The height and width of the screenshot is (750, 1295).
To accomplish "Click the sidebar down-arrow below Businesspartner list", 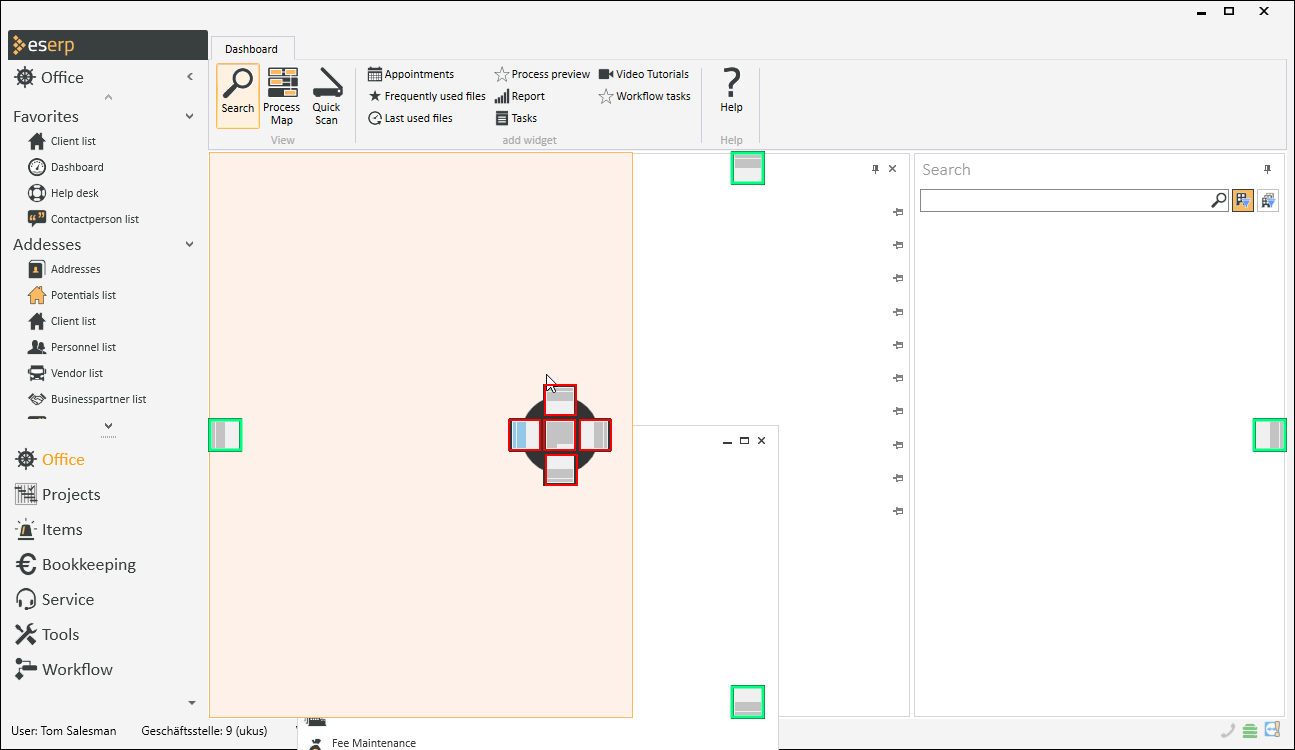I will 108,426.
